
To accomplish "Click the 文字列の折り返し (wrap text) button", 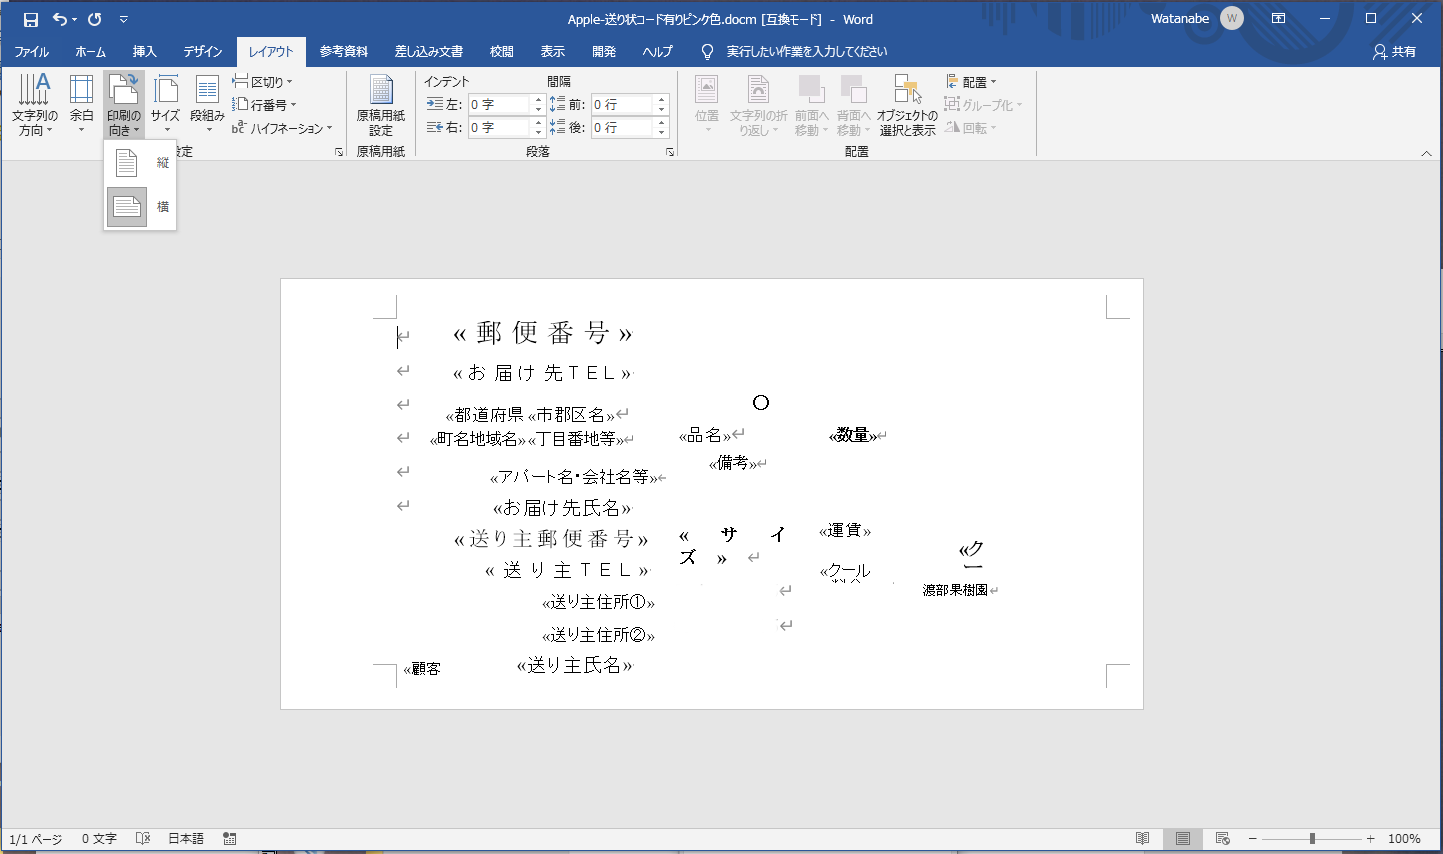I will pyautogui.click(x=758, y=105).
